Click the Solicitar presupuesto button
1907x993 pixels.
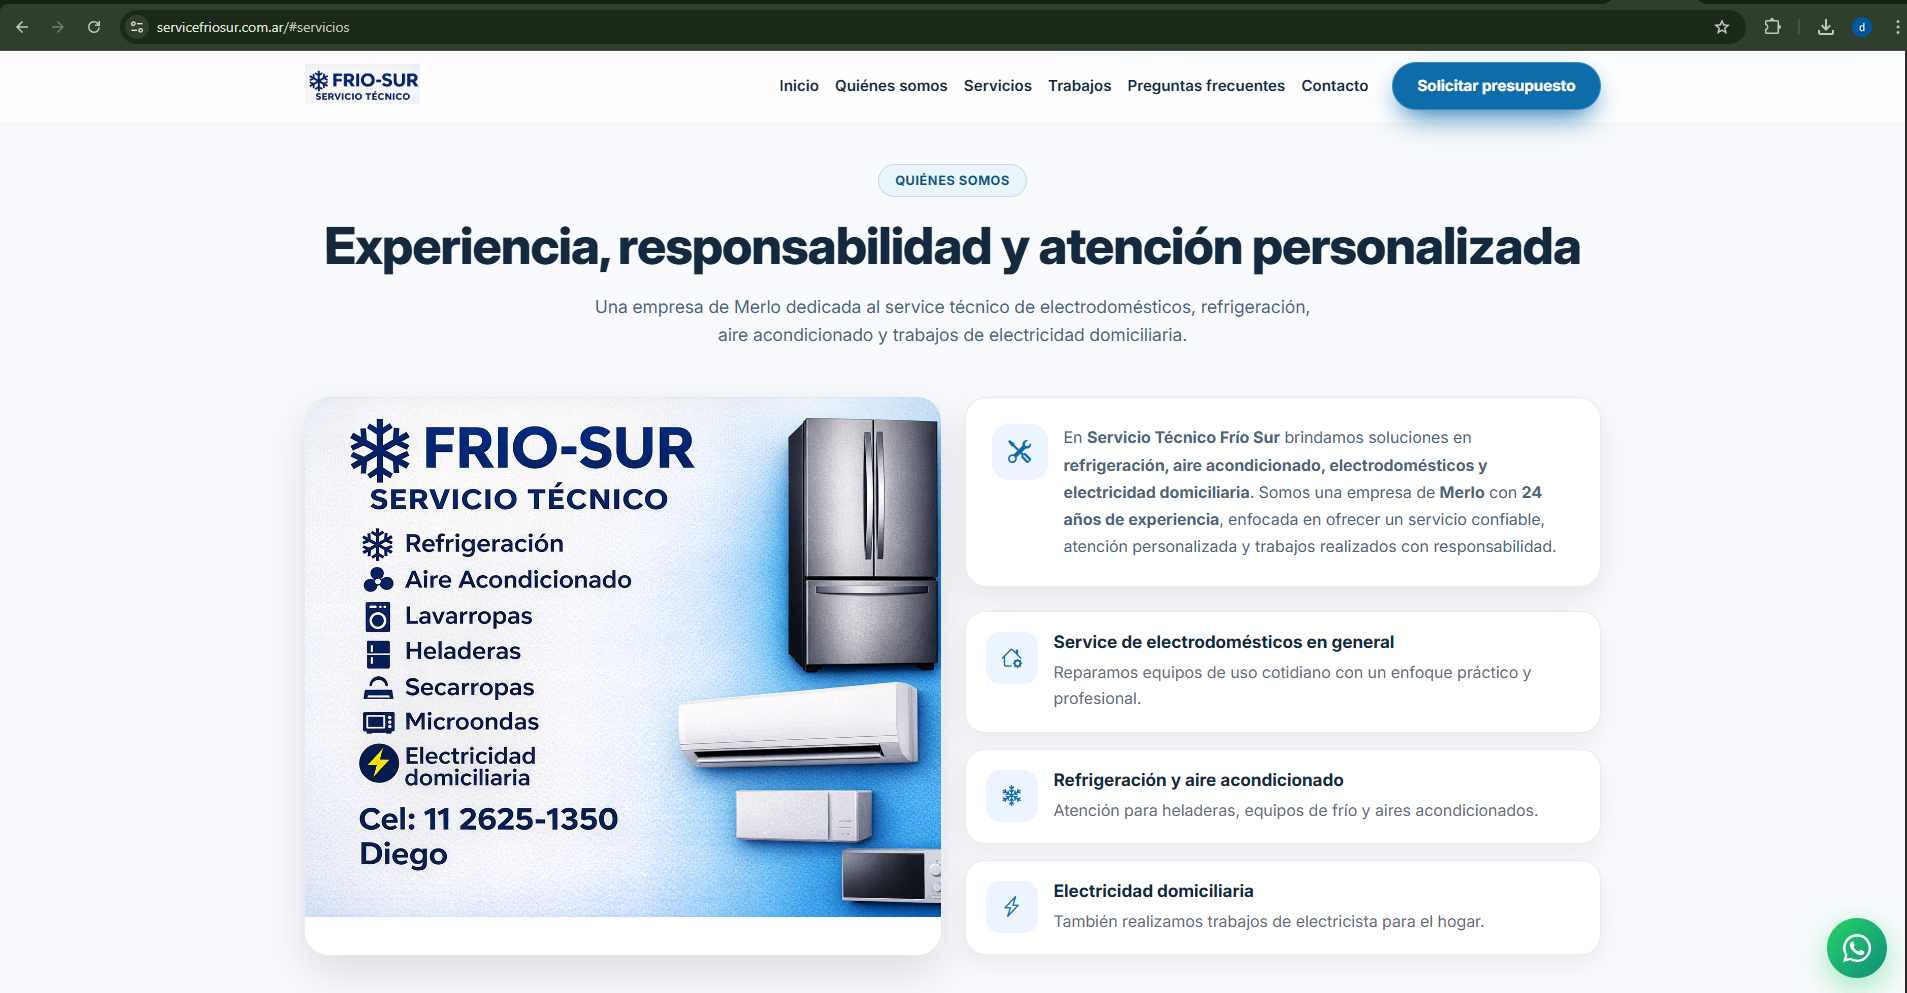click(x=1496, y=86)
